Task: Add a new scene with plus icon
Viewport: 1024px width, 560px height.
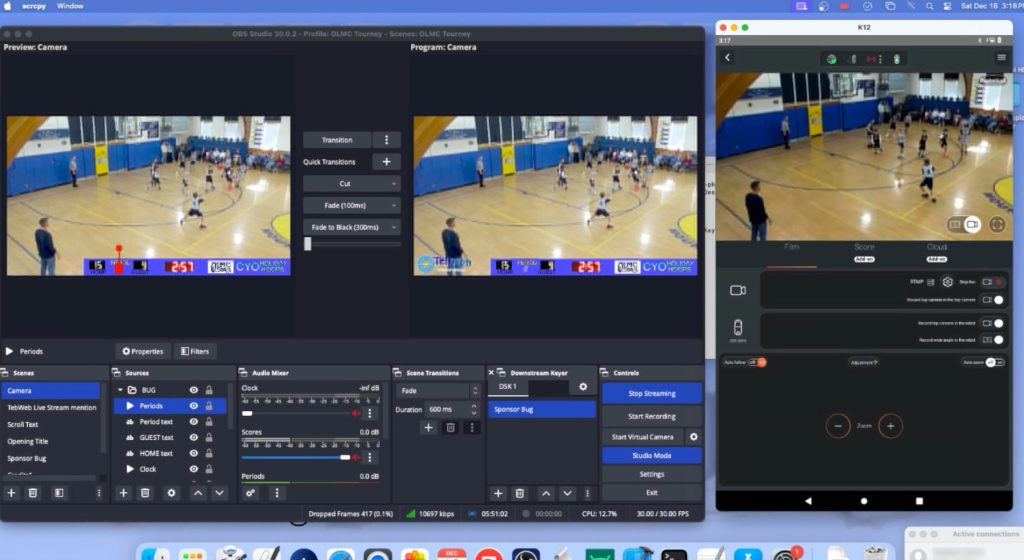Action: click(12, 493)
